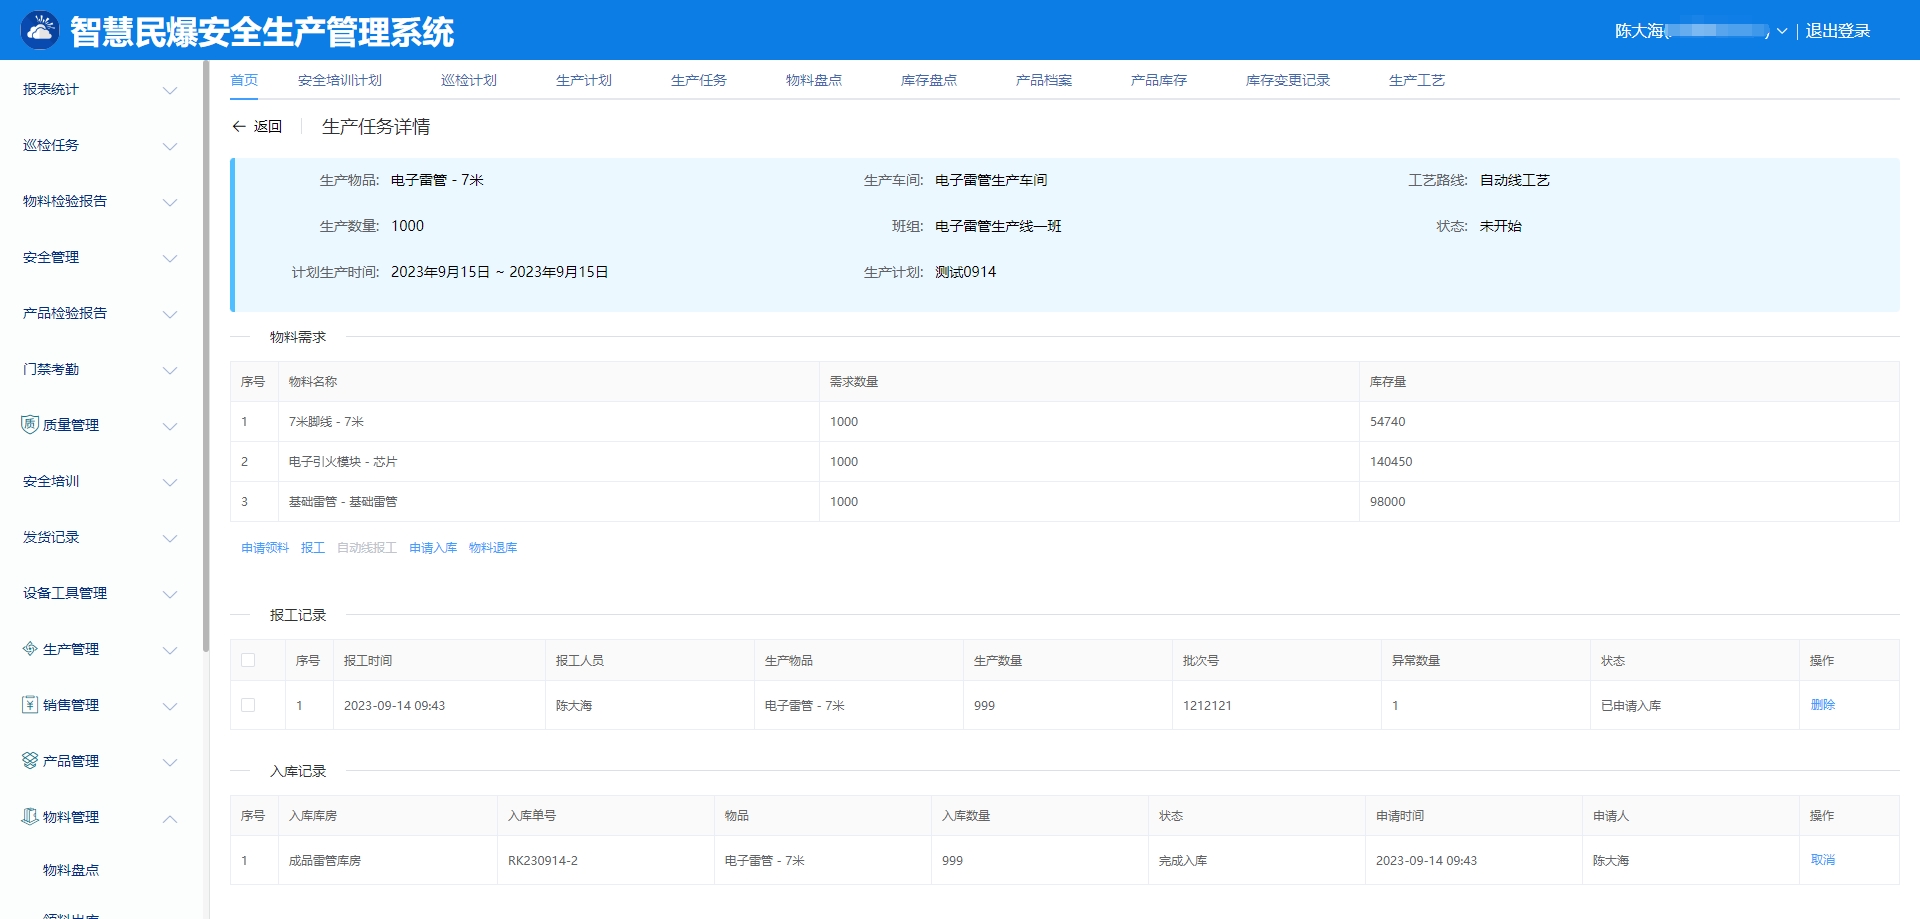The width and height of the screenshot is (1920, 919).
Task: Open the 物料盘点 tab
Action: pyautogui.click(x=814, y=80)
